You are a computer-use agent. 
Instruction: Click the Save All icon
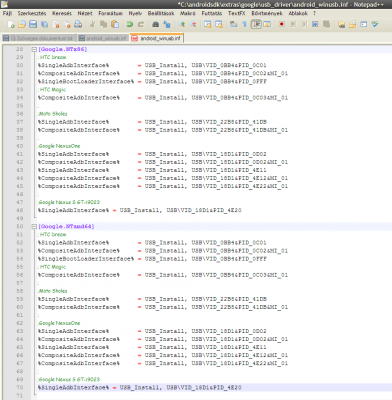(x=44, y=24)
